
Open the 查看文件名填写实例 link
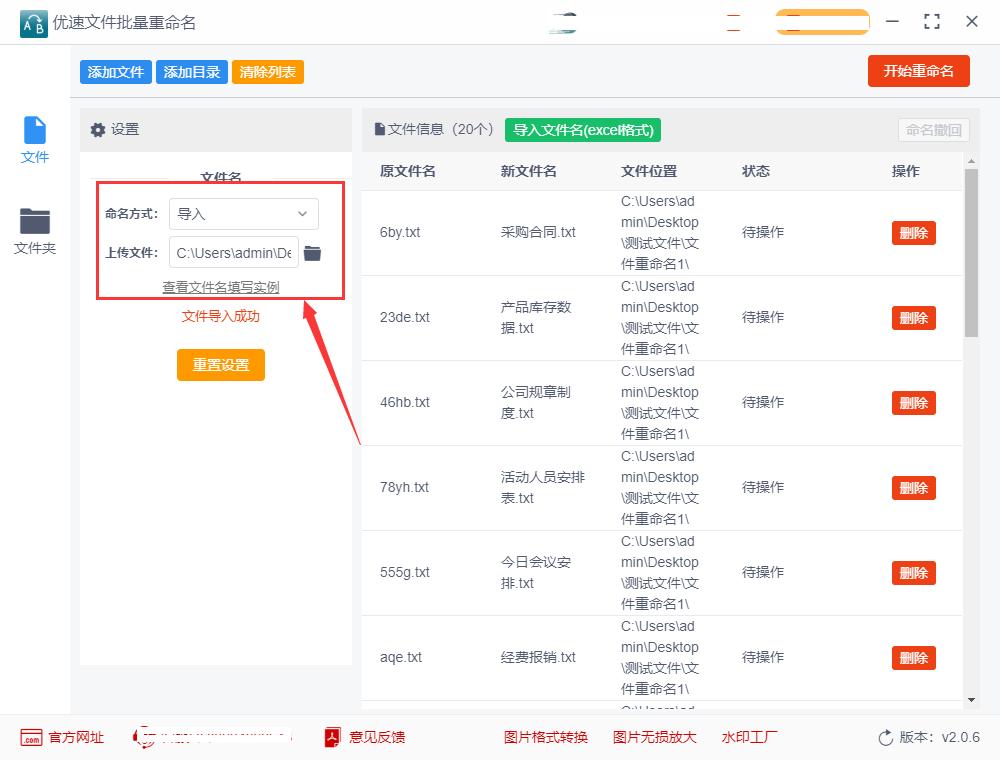[220, 287]
